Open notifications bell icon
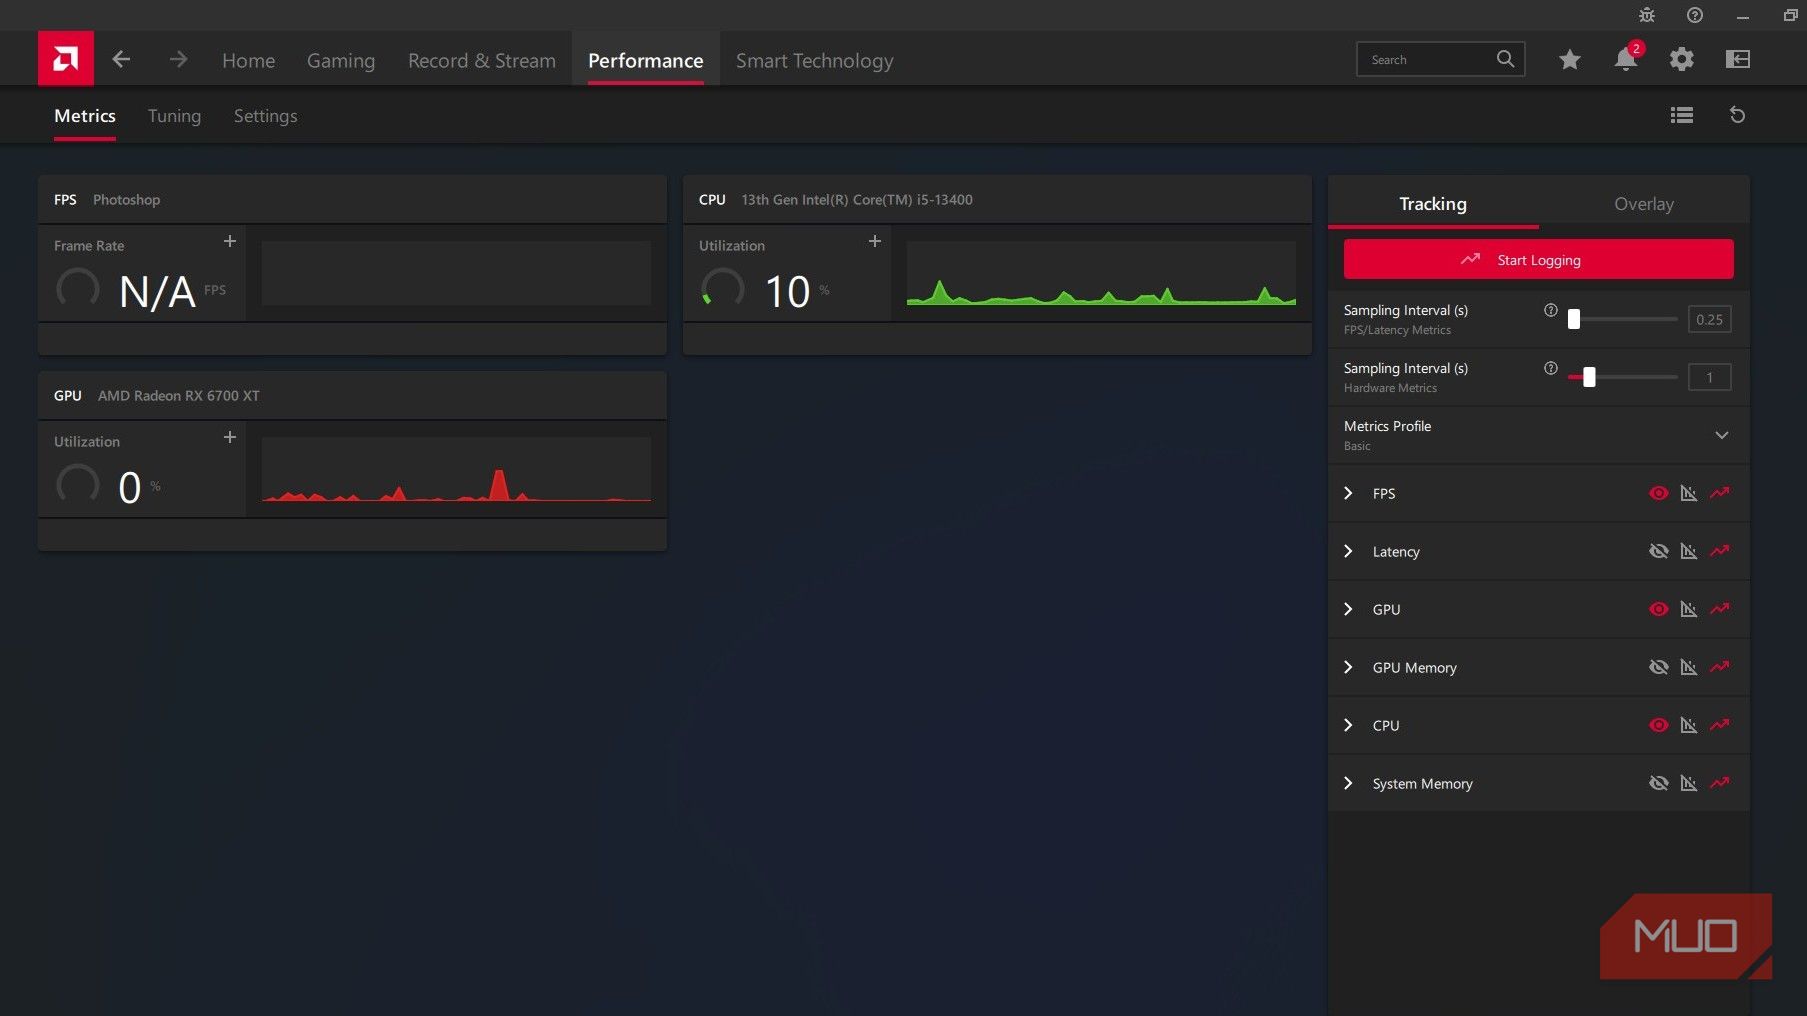 1626,60
